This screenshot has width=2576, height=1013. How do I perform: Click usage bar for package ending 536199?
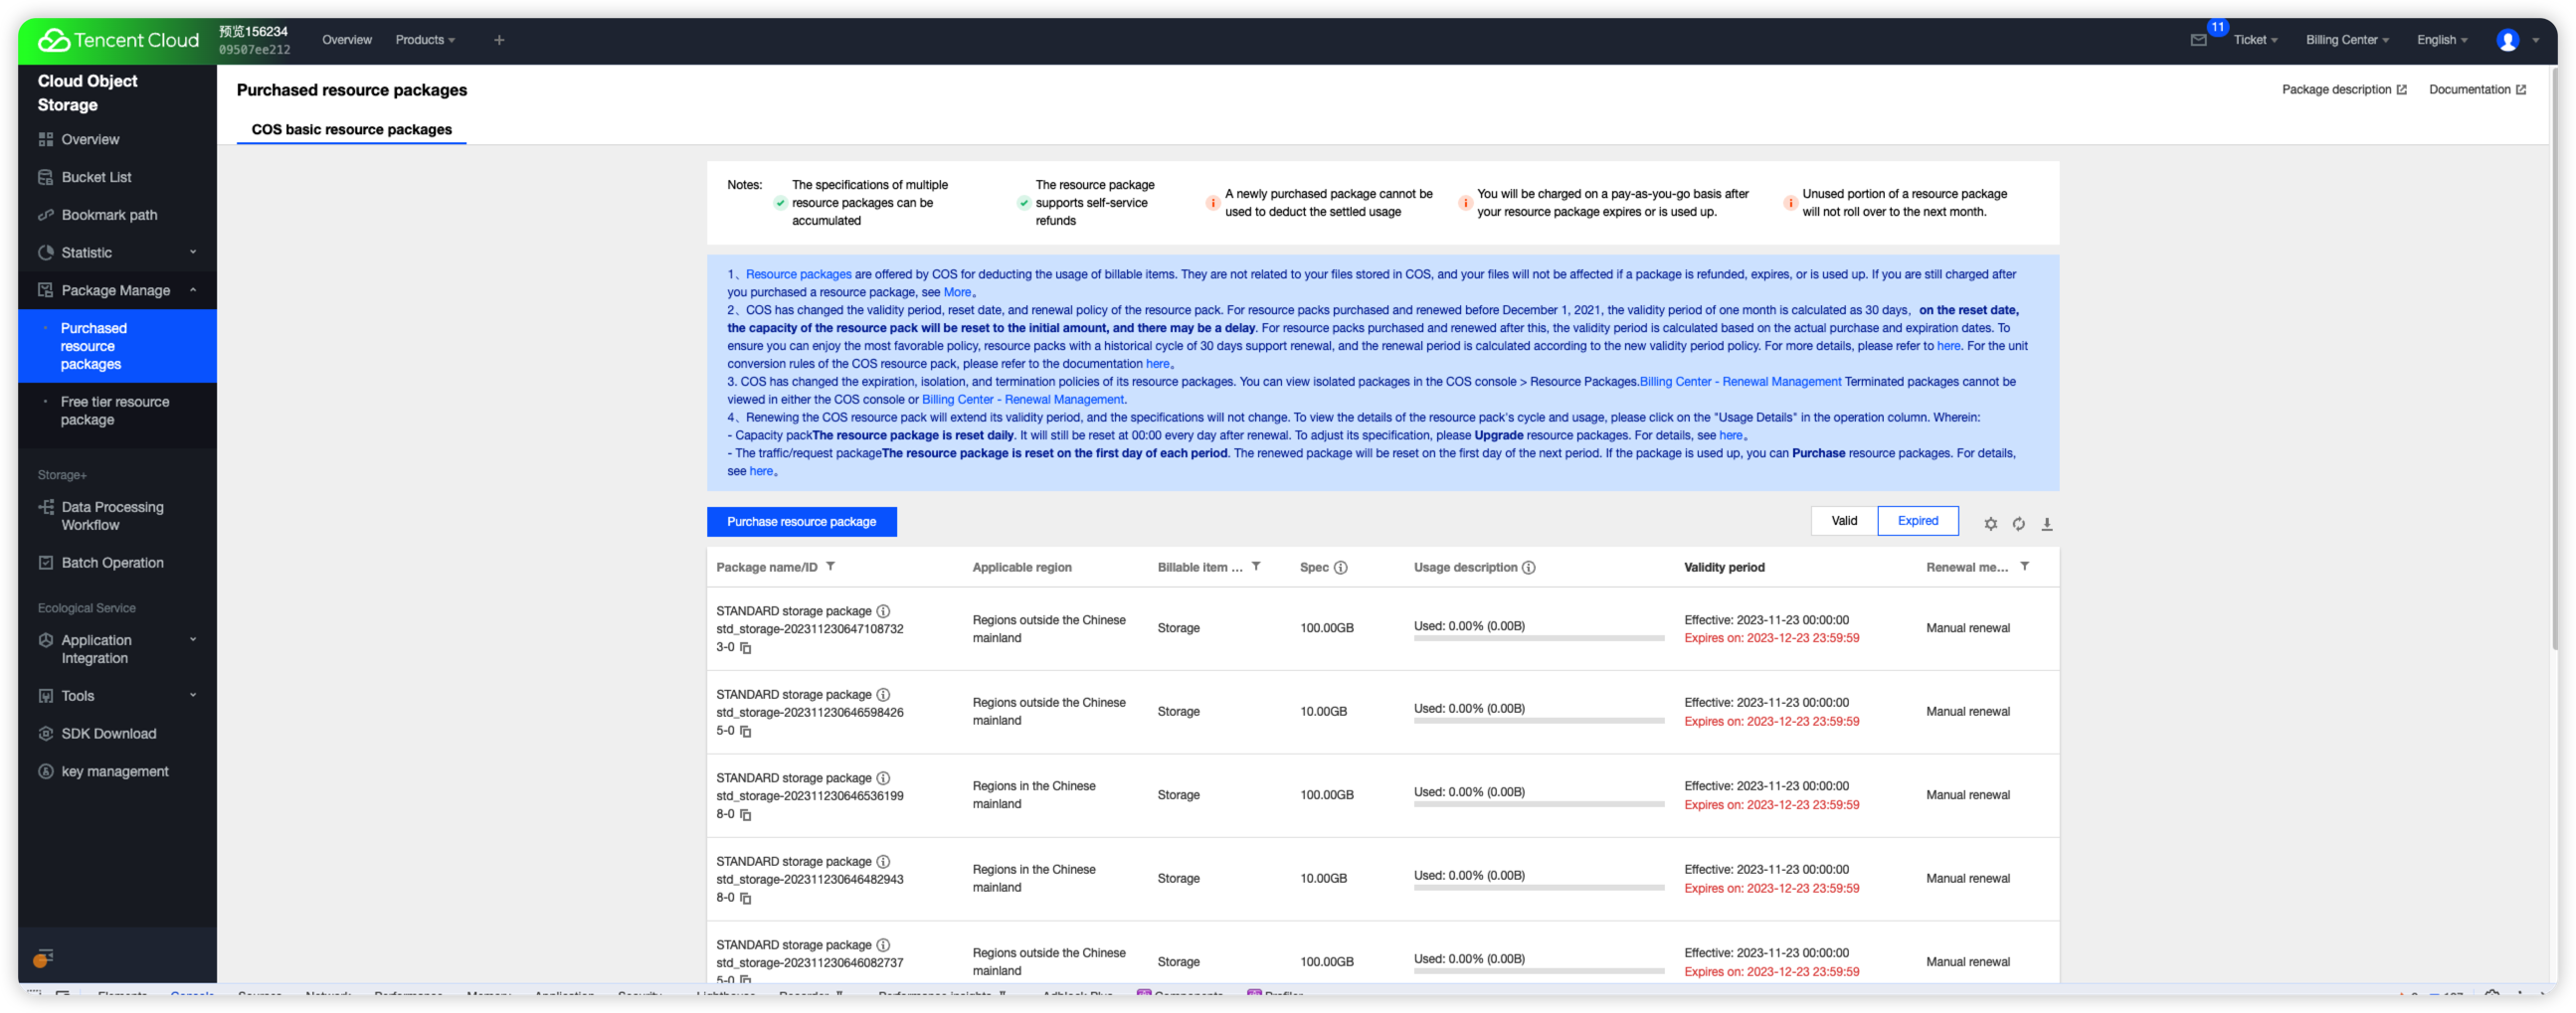(1538, 805)
